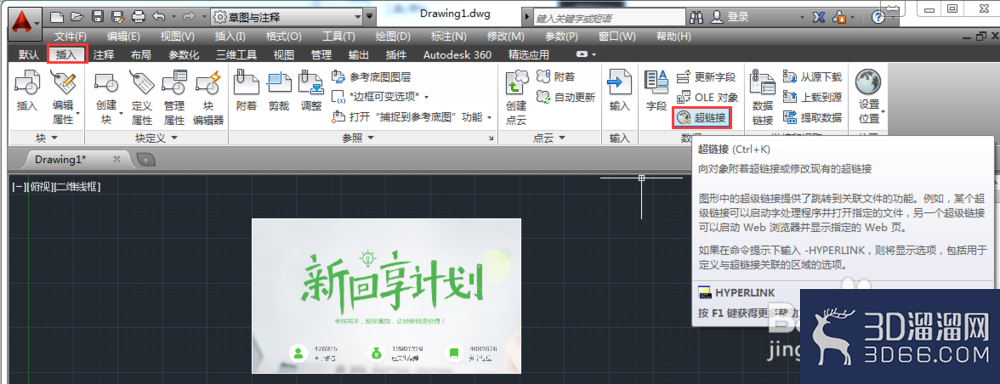The image size is (1000, 384).
Task: Open the 帮助(H) menu
Action: click(673, 36)
